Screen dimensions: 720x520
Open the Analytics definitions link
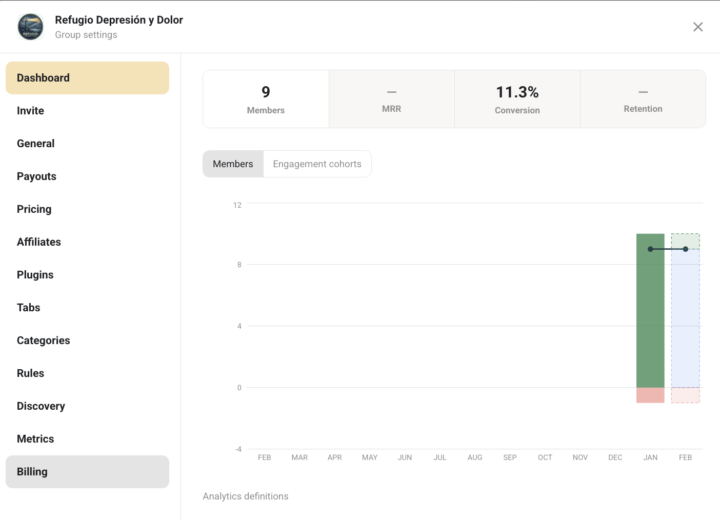point(246,496)
